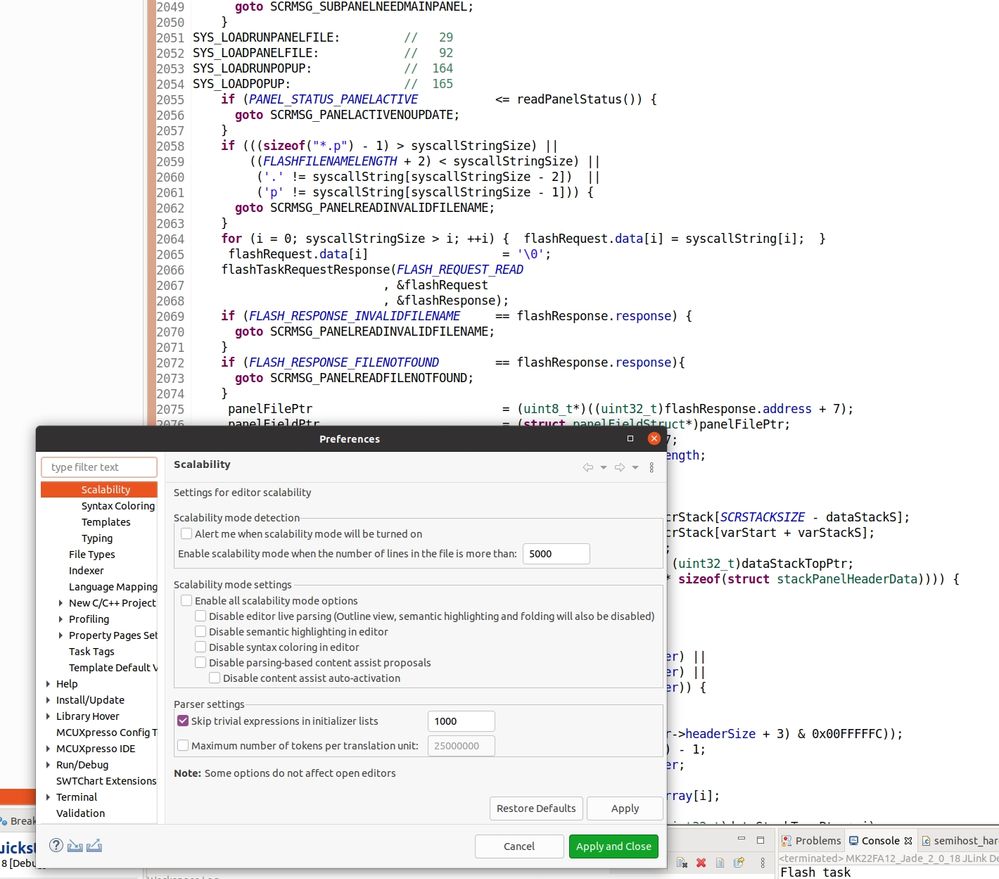
Task: Navigate back in Preferences page history
Action: pyautogui.click(x=587, y=468)
